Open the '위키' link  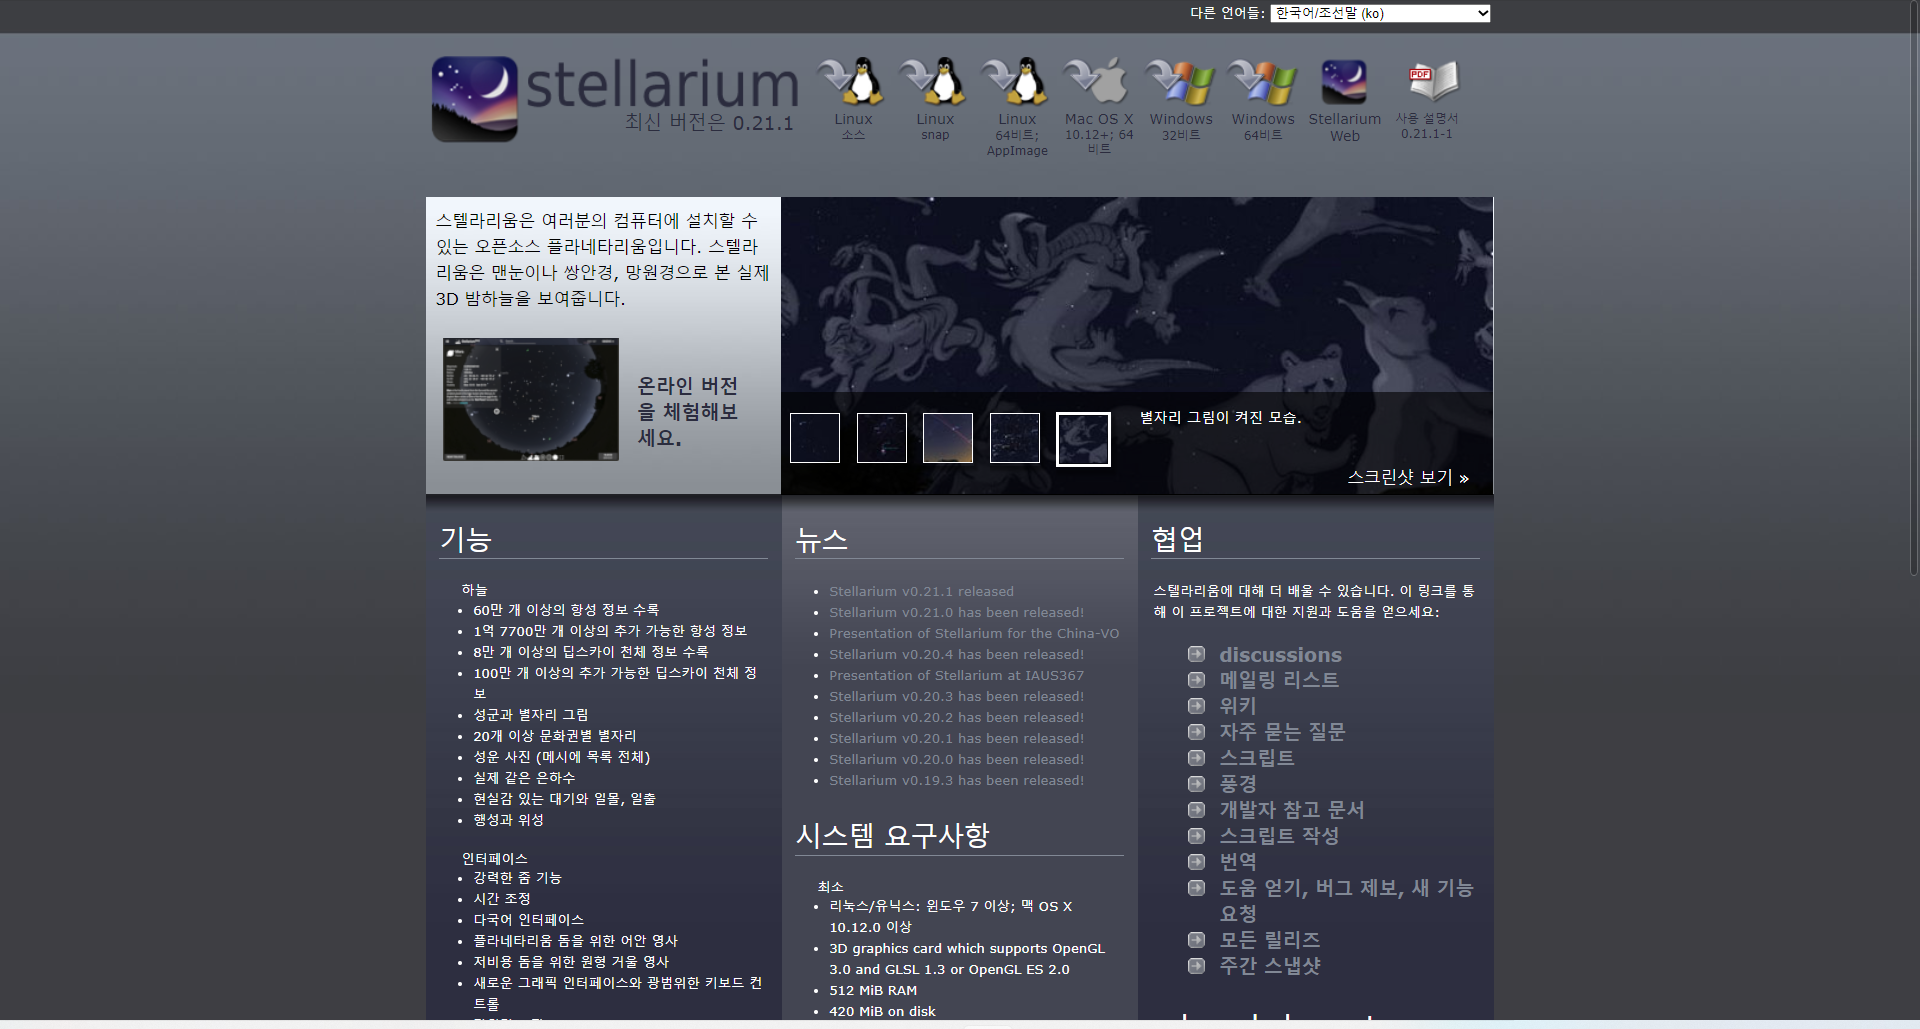click(1238, 706)
